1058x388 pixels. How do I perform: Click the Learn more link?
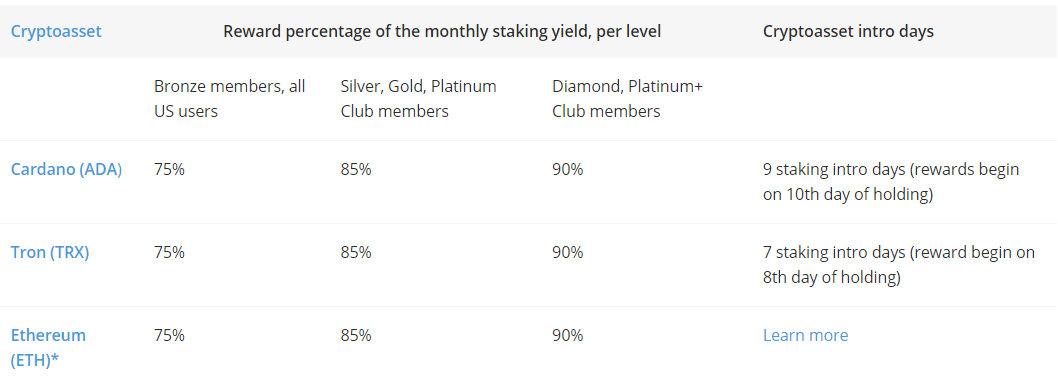pos(806,335)
